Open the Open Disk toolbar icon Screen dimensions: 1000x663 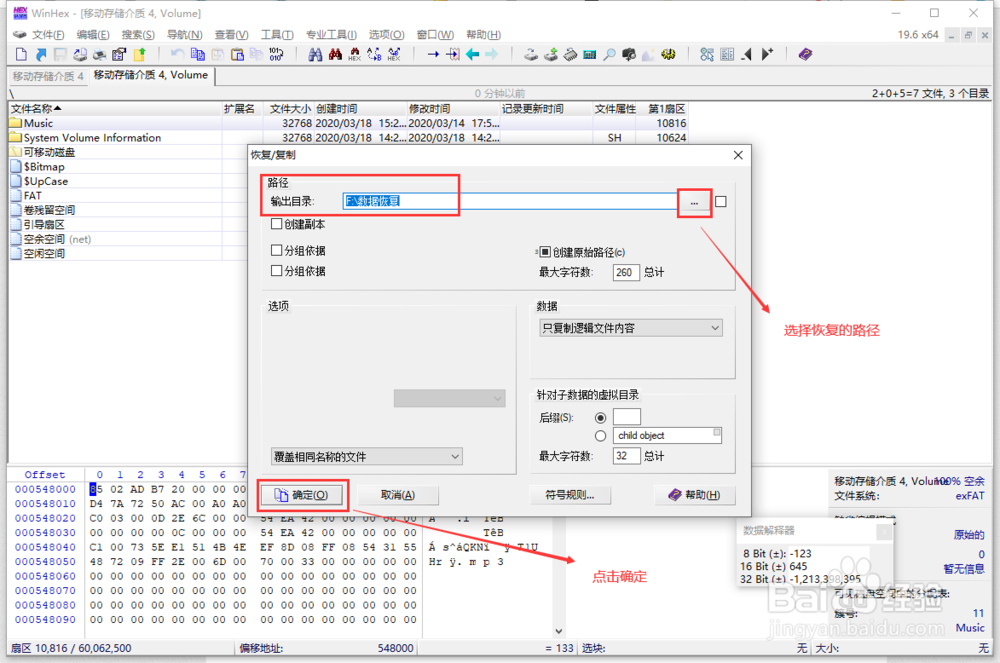pyautogui.click(x=530, y=54)
